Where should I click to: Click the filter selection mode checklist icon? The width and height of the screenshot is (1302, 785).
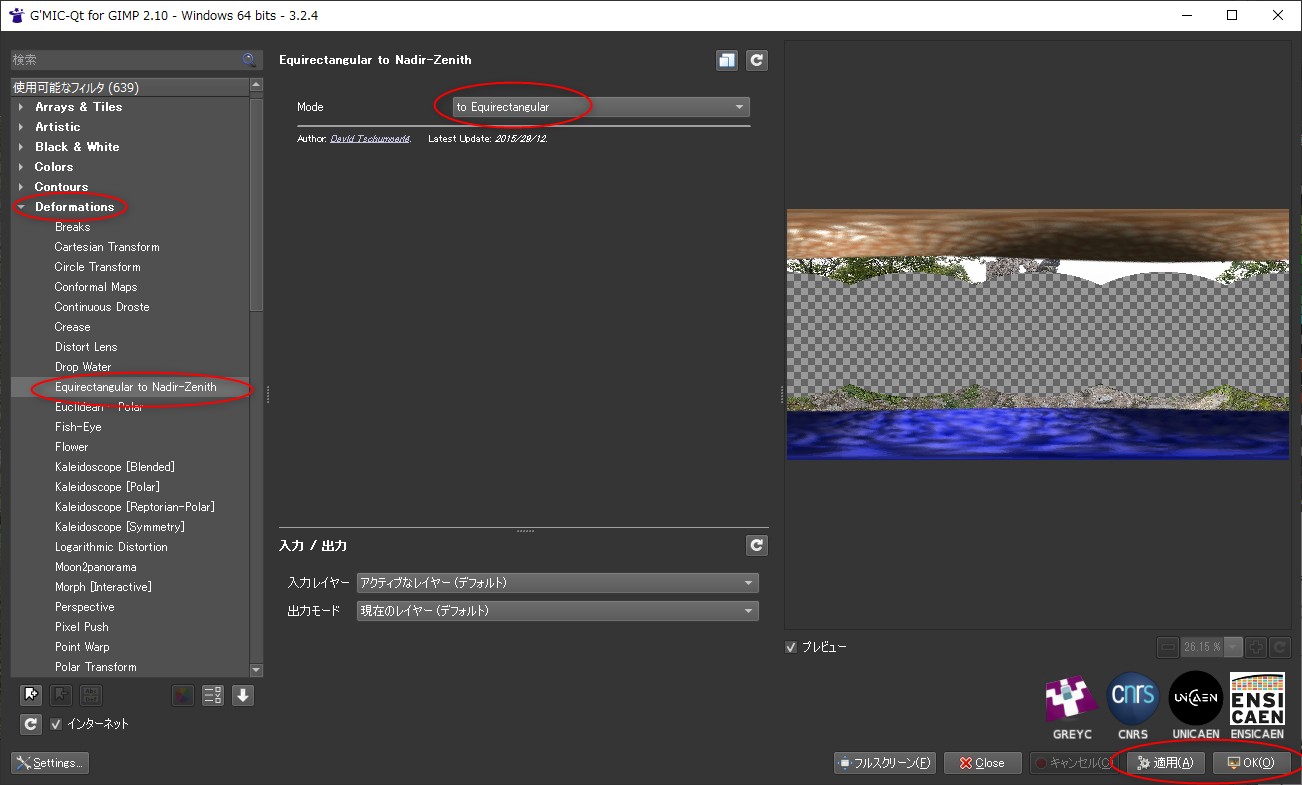pos(212,695)
